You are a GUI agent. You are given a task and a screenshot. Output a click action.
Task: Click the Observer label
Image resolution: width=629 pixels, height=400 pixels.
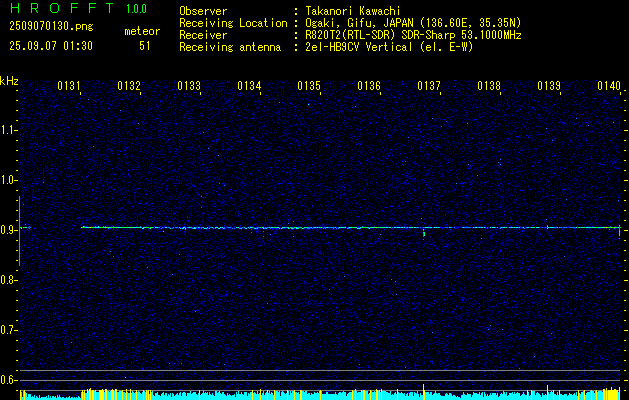203,11
